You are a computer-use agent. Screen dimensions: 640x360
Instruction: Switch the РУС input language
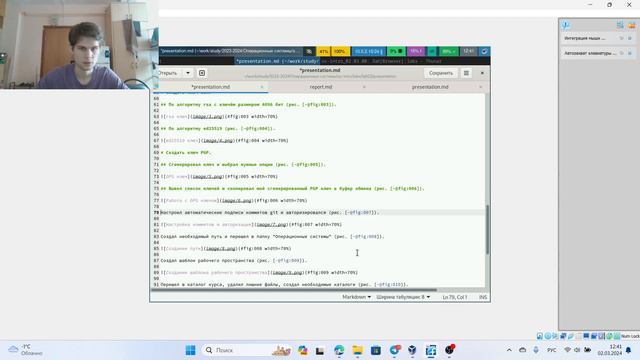[x=551, y=350]
